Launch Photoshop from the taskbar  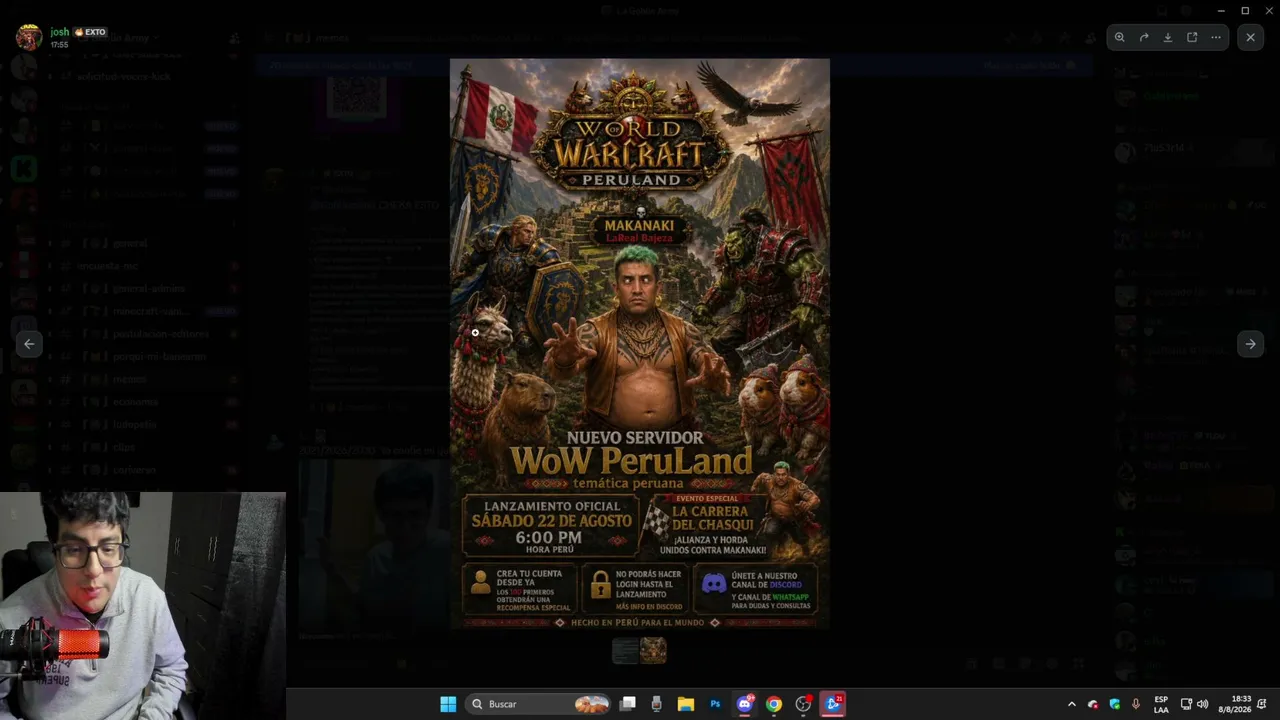(715, 704)
